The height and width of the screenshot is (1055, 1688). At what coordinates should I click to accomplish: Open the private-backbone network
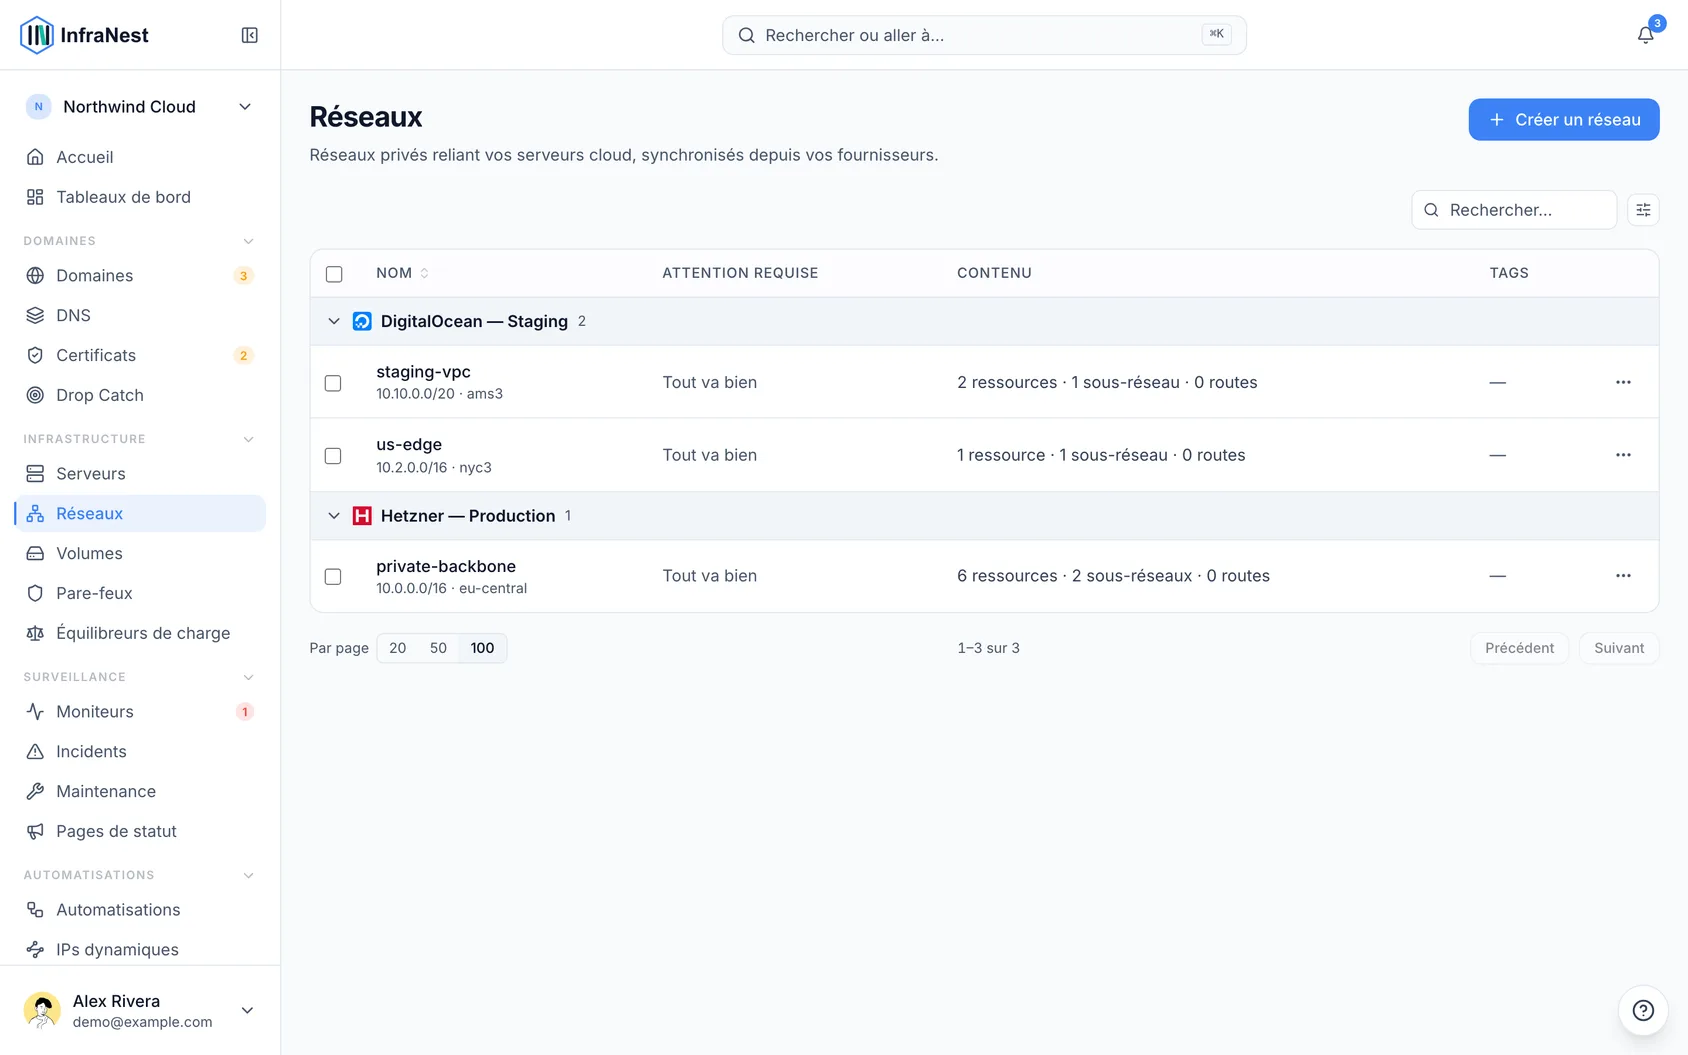pyautogui.click(x=446, y=566)
